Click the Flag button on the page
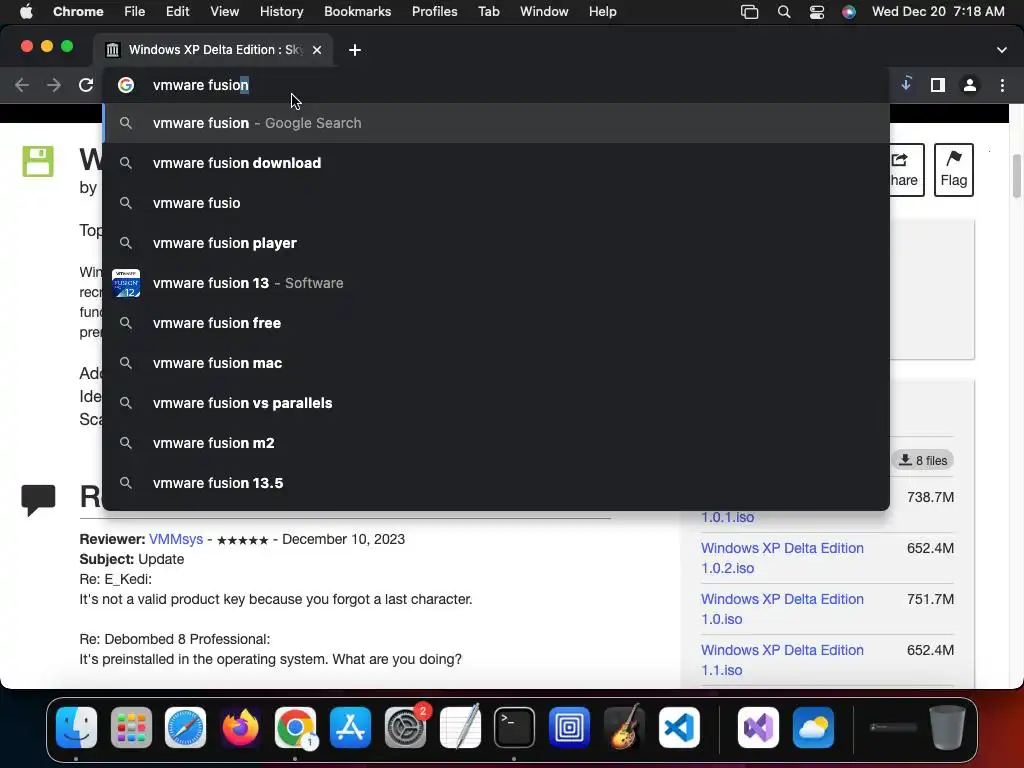Image resolution: width=1024 pixels, height=768 pixels. (x=953, y=170)
